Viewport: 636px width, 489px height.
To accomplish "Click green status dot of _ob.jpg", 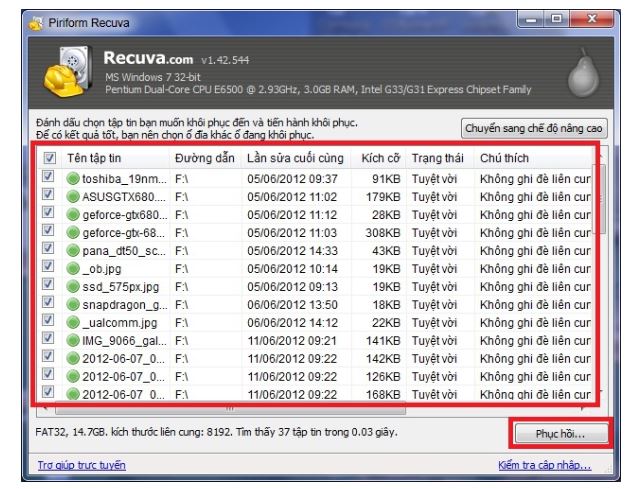I will pyautogui.click(x=73, y=268).
